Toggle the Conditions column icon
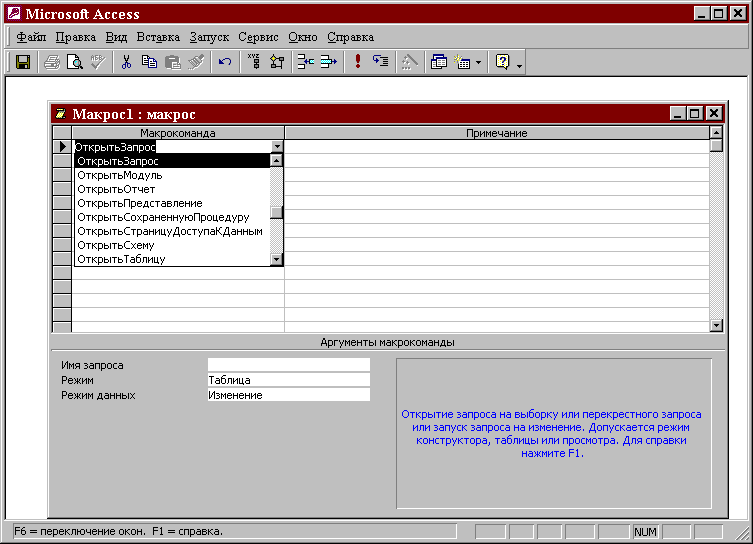Viewport: 753px width, 544px height. pyautogui.click(x=277, y=62)
